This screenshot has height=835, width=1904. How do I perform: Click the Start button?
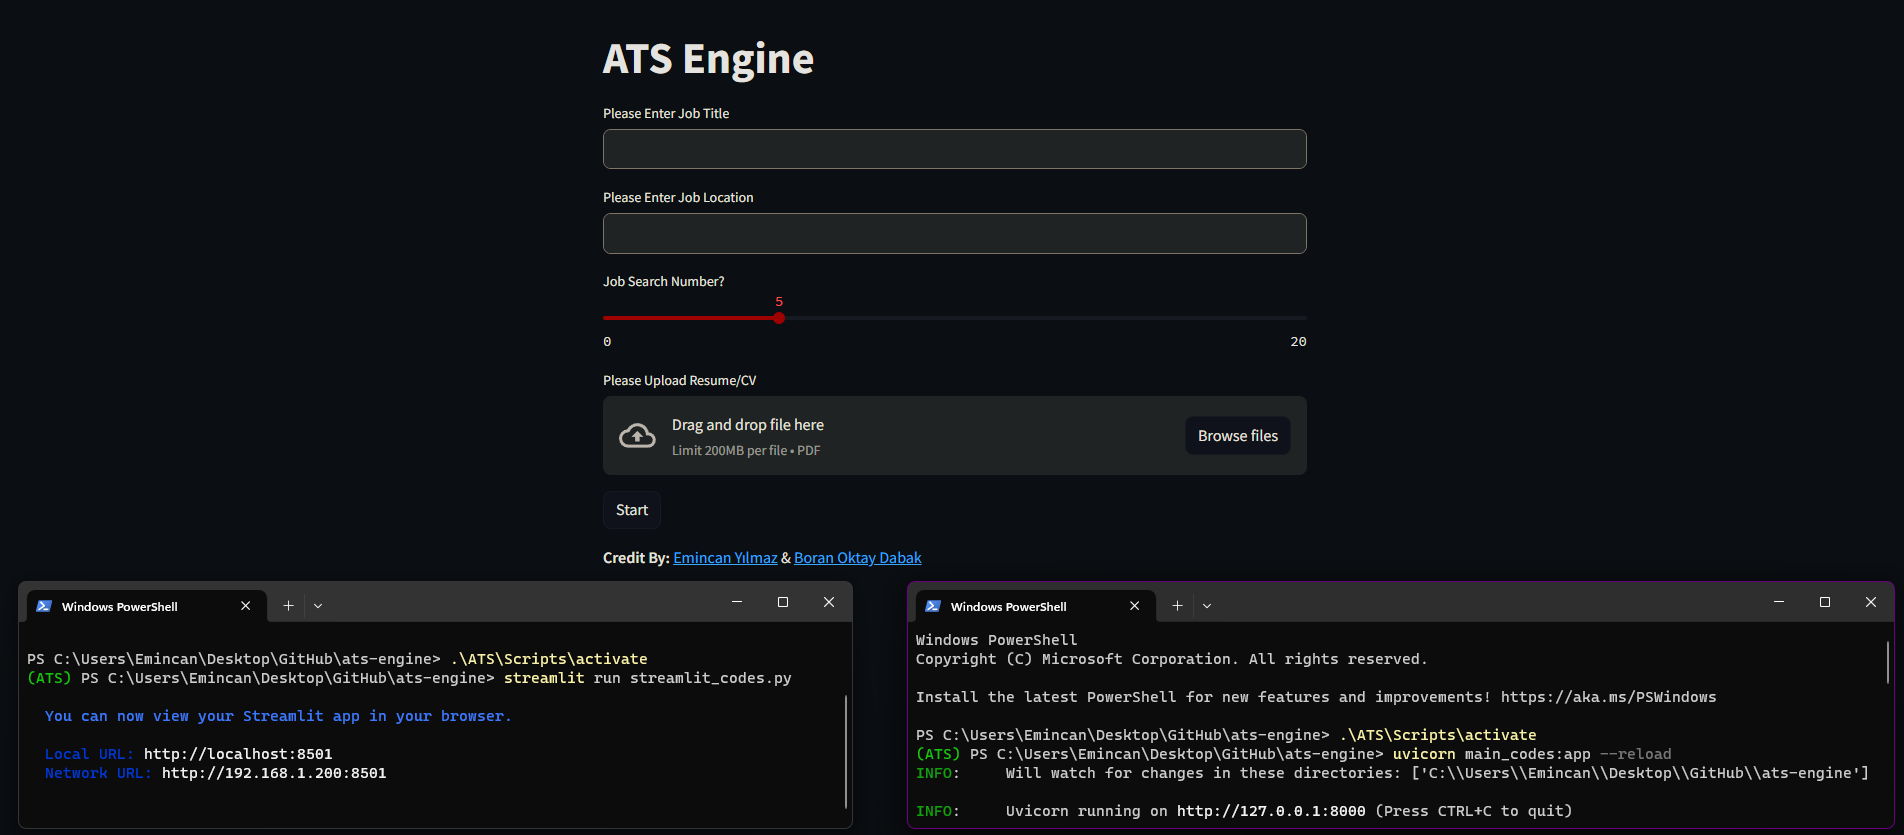click(632, 510)
